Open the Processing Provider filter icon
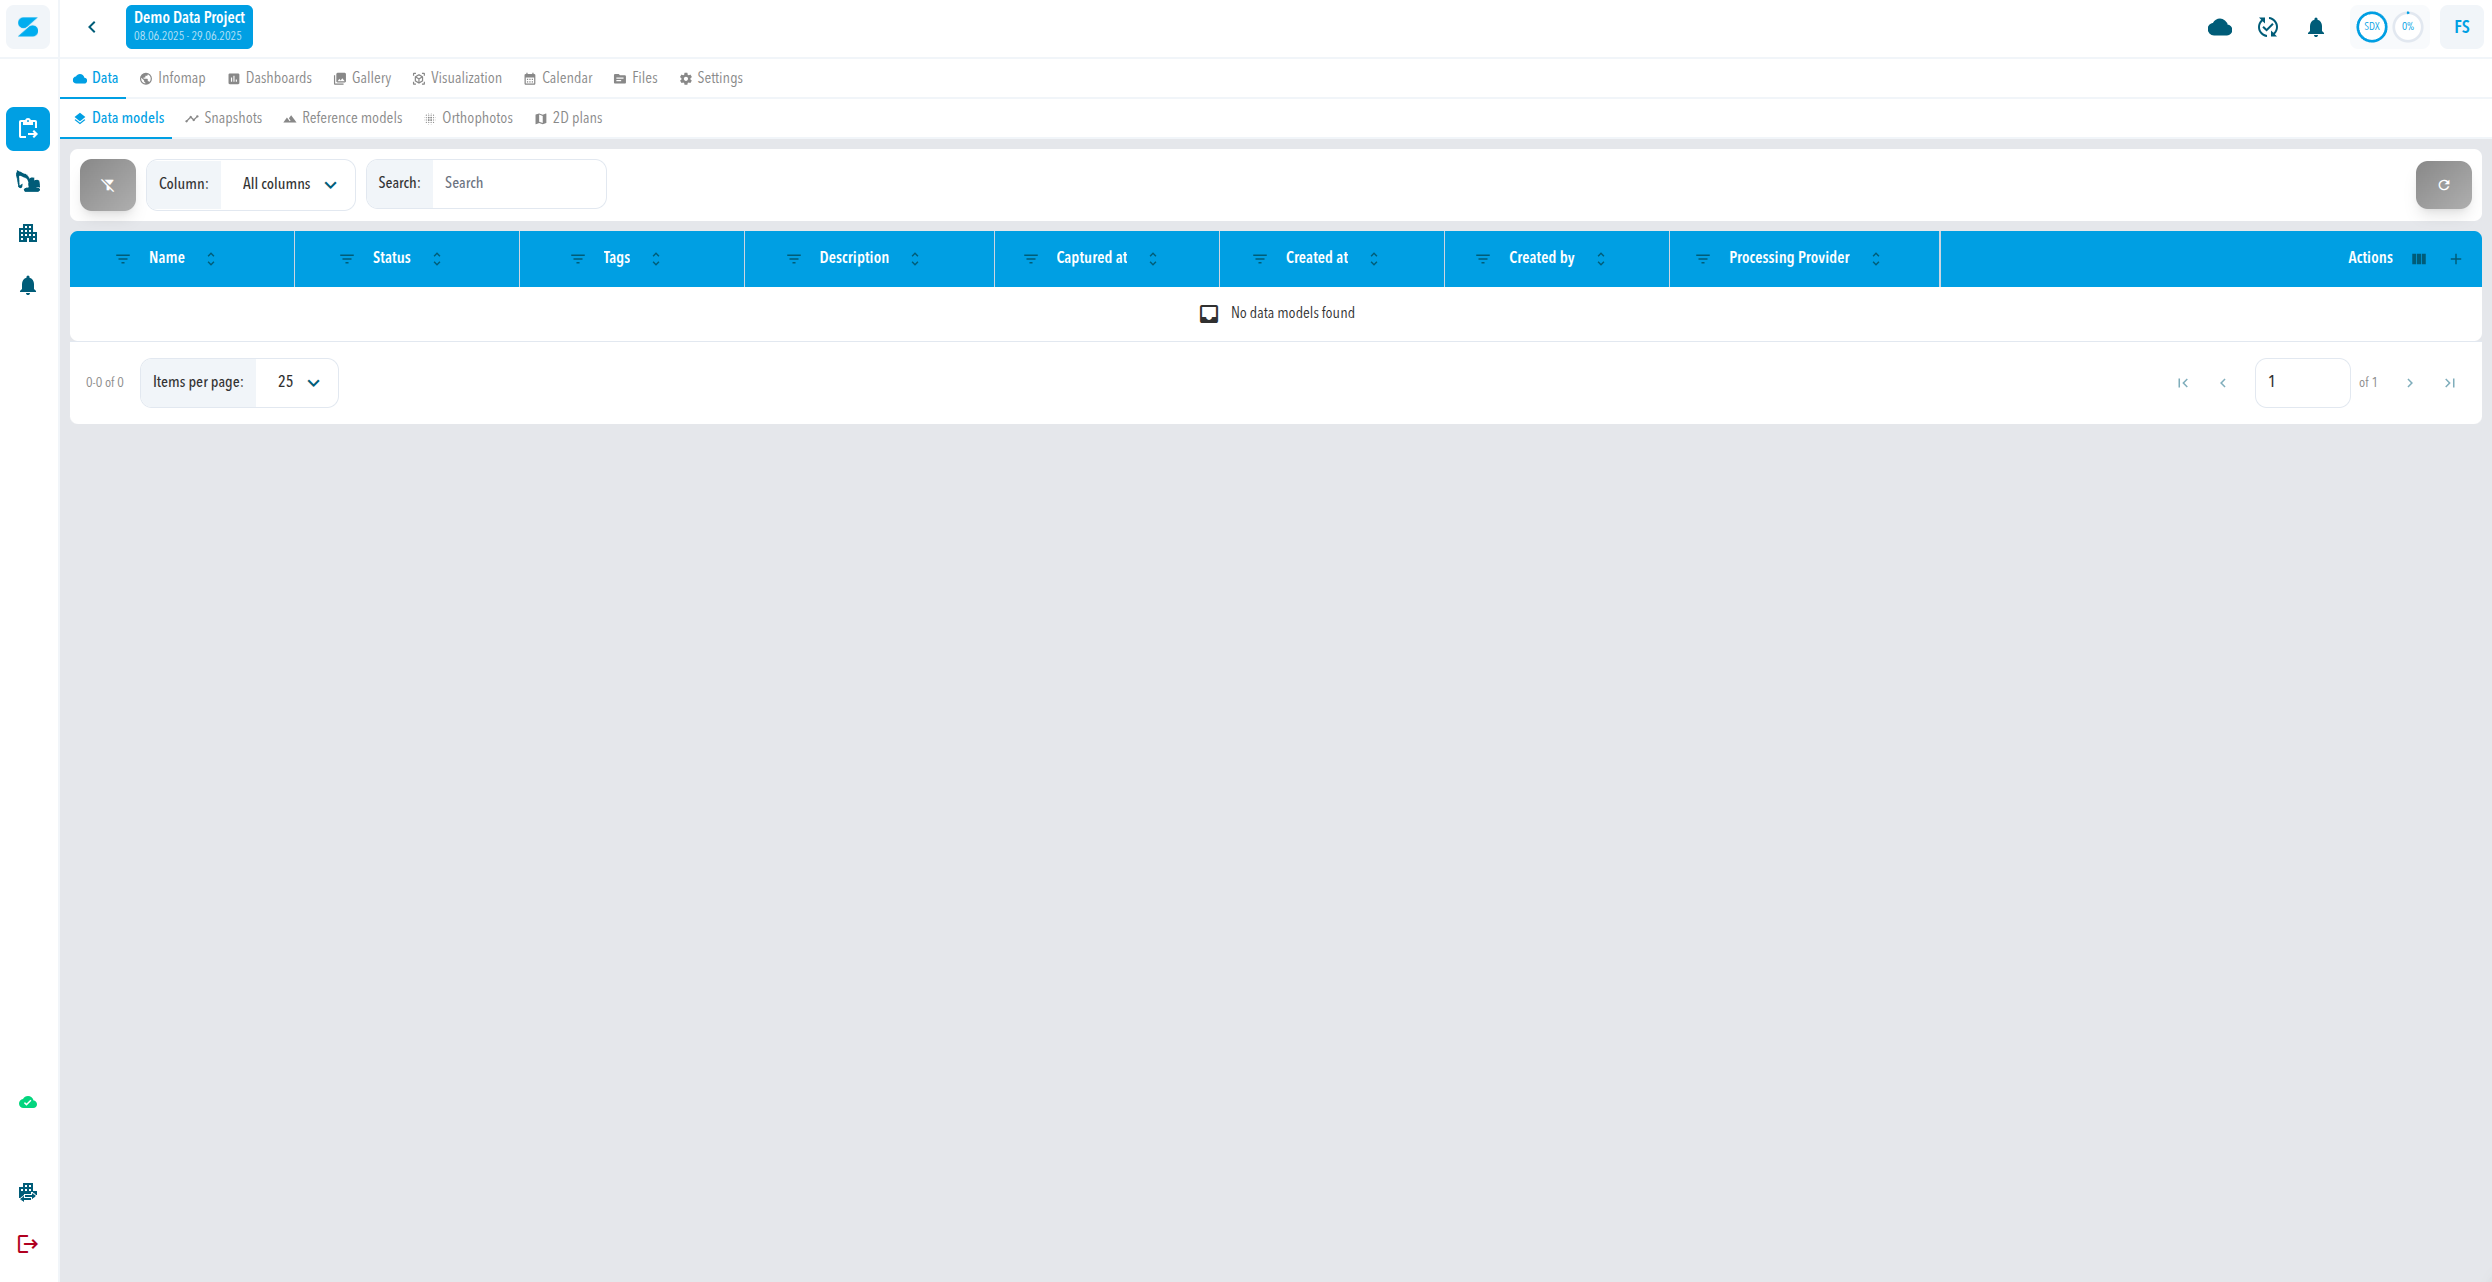The image size is (2492, 1282). point(1703,259)
